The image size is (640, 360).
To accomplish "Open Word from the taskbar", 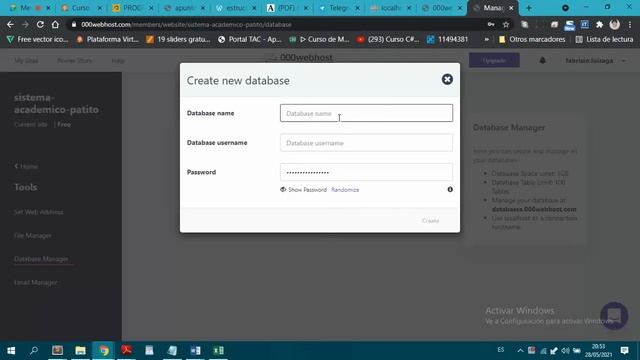I will (x=195, y=351).
